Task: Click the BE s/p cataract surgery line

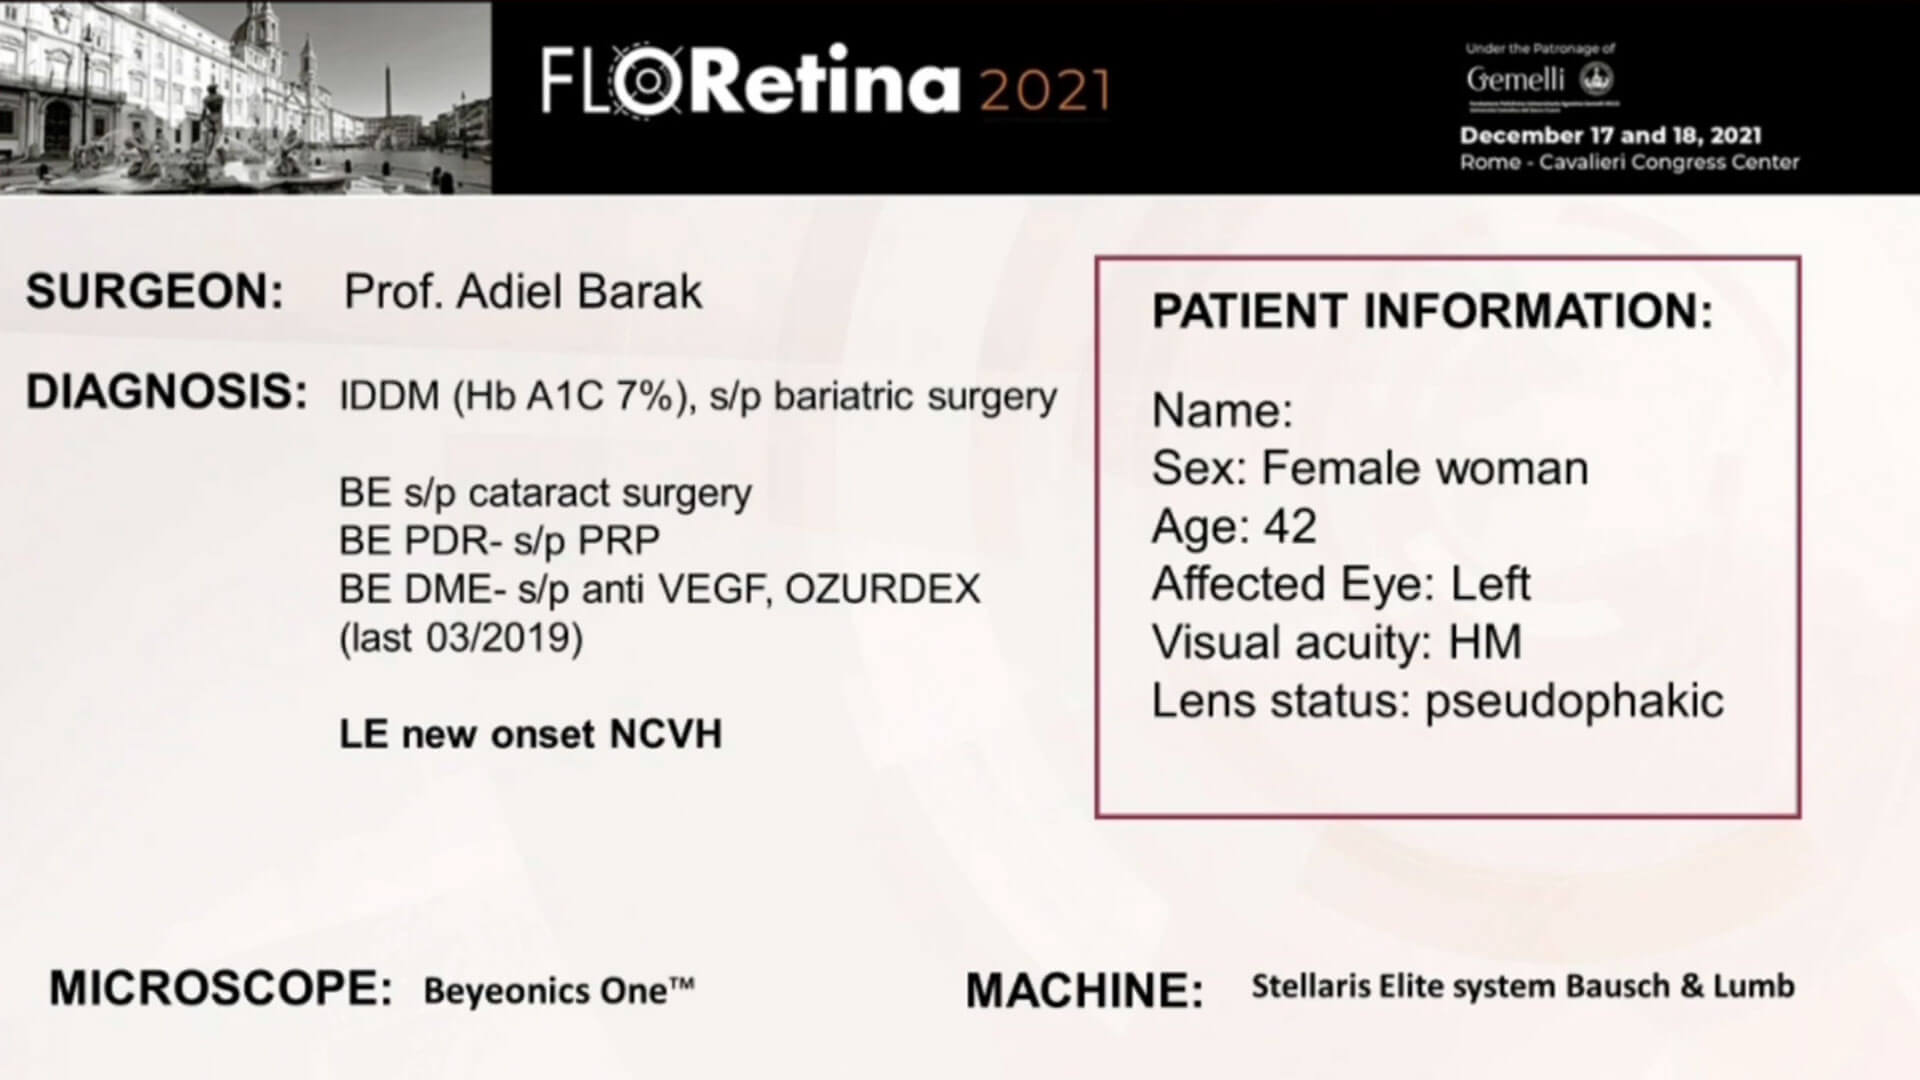Action: (x=545, y=494)
